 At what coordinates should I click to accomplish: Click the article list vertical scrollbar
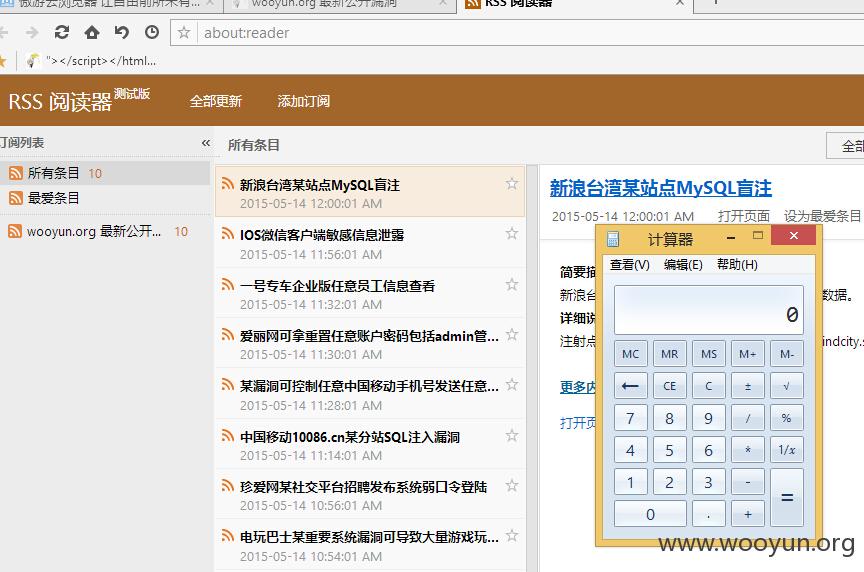pyautogui.click(x=532, y=368)
